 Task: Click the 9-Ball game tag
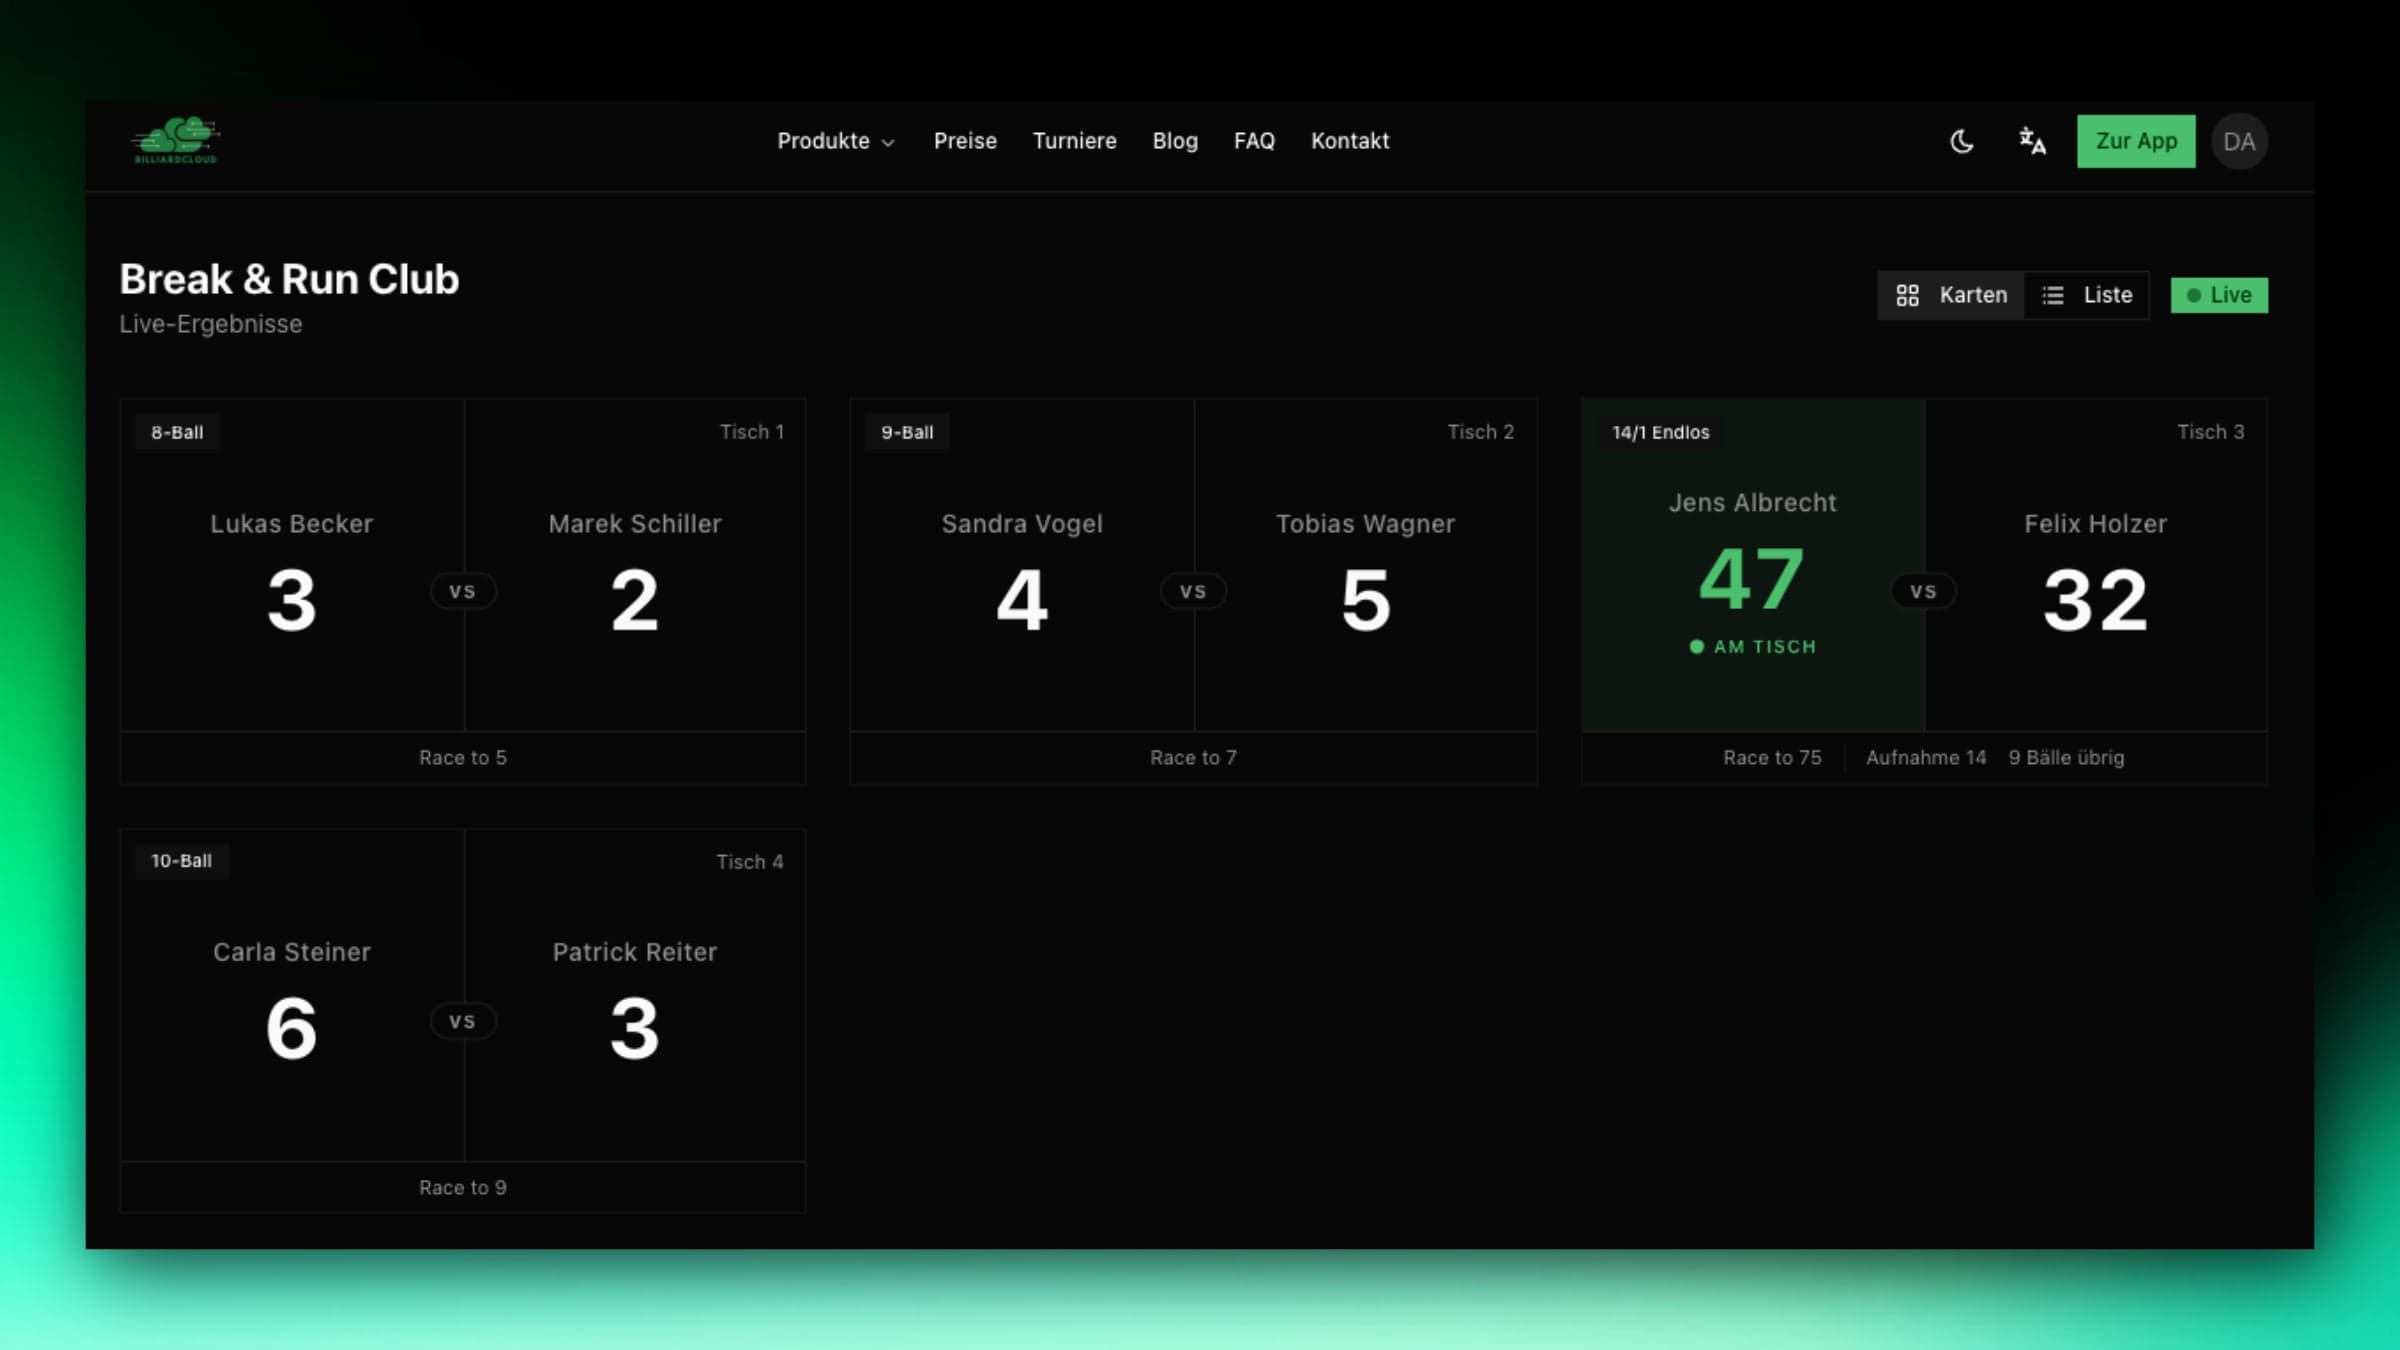[907, 432]
